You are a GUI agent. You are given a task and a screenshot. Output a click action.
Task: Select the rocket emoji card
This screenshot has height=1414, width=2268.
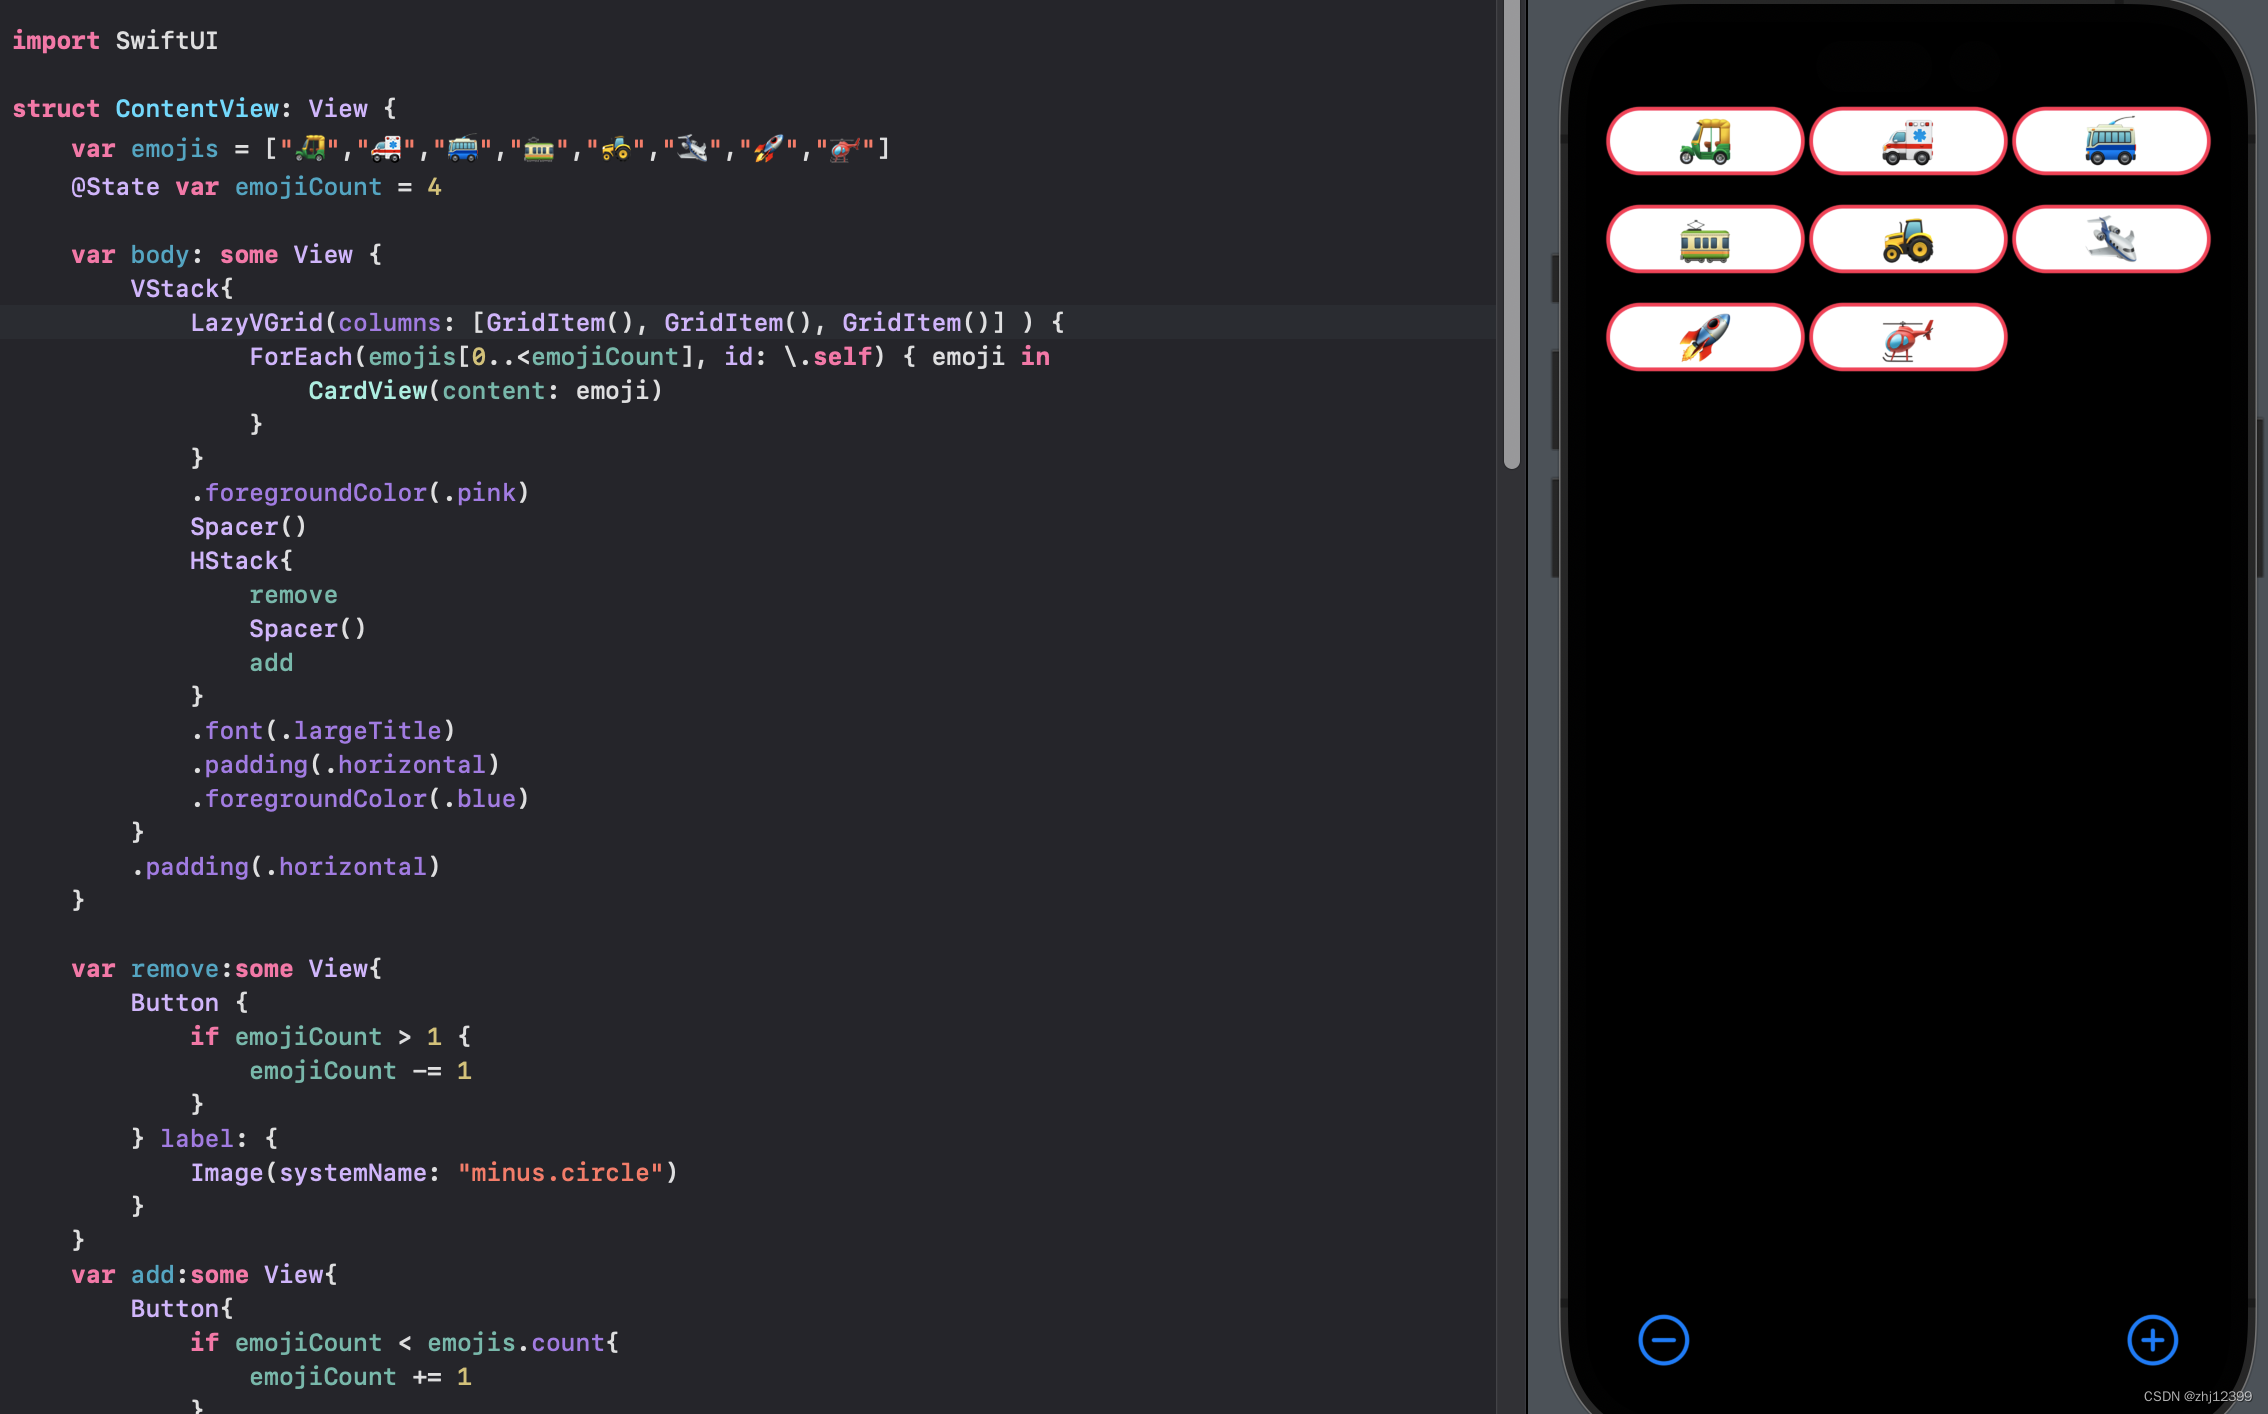pyautogui.click(x=1705, y=337)
